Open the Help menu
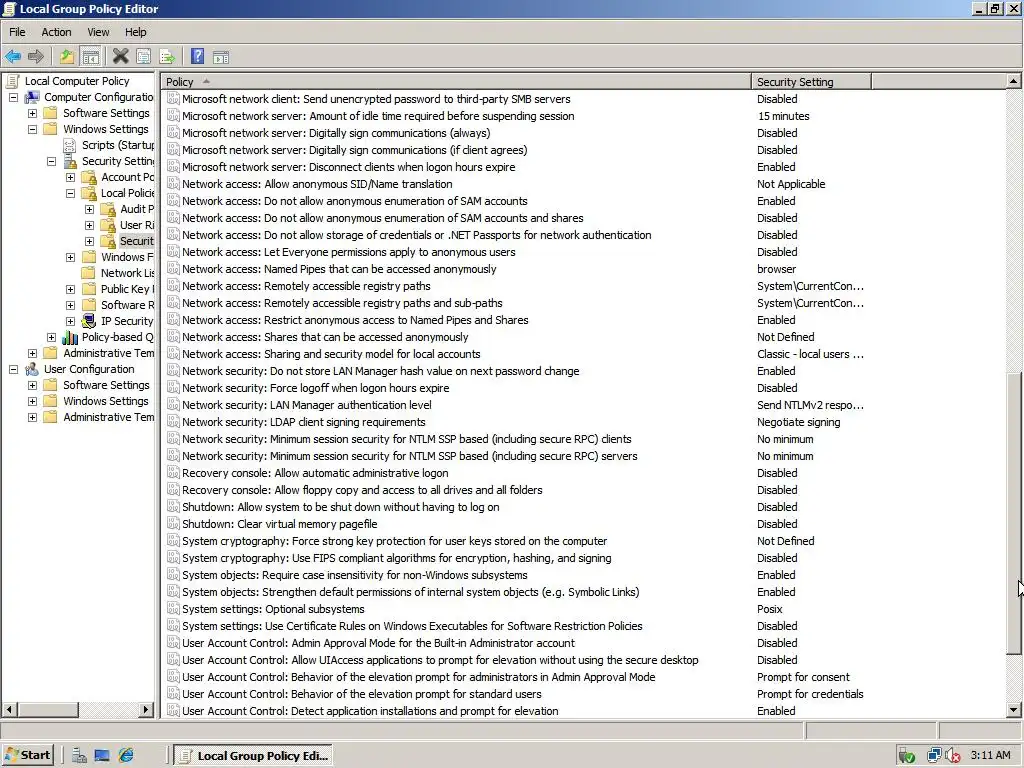Screen dimensions: 1024x768 pyautogui.click(x=136, y=32)
